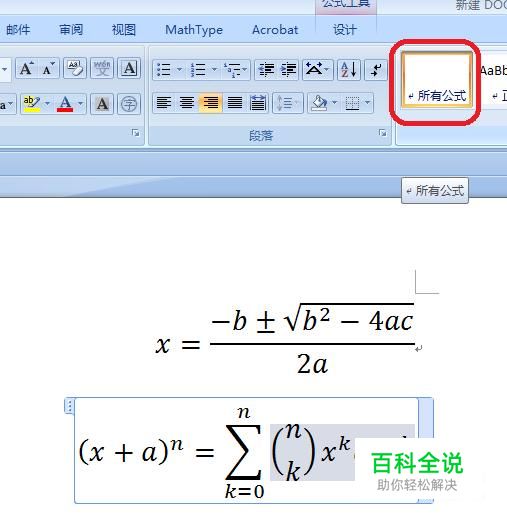Apply red font color button

click(x=65, y=104)
